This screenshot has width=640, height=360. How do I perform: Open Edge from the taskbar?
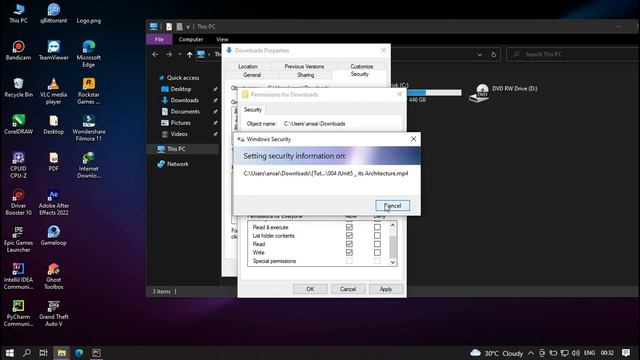point(79,353)
